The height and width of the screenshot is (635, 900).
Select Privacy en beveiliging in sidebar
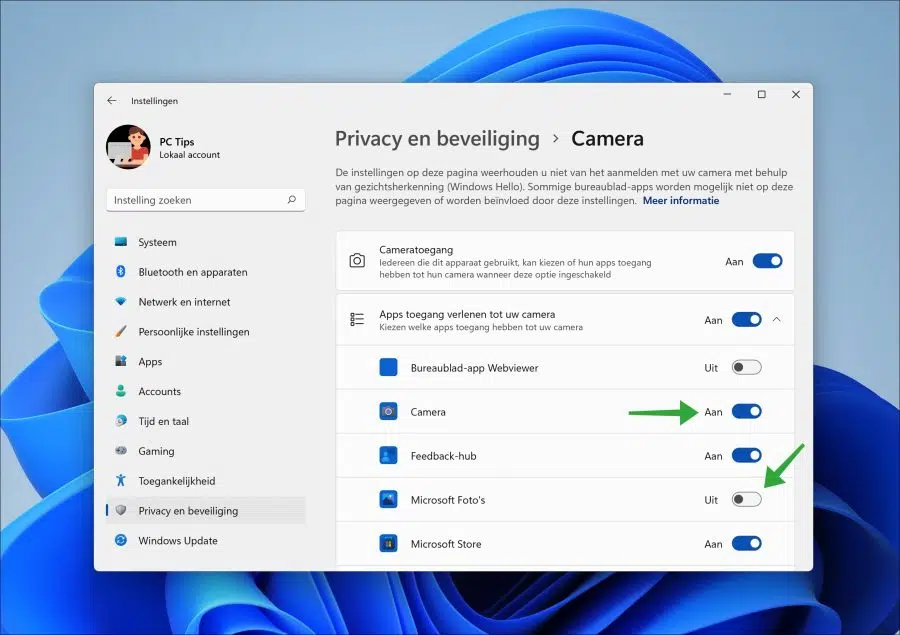click(205, 511)
